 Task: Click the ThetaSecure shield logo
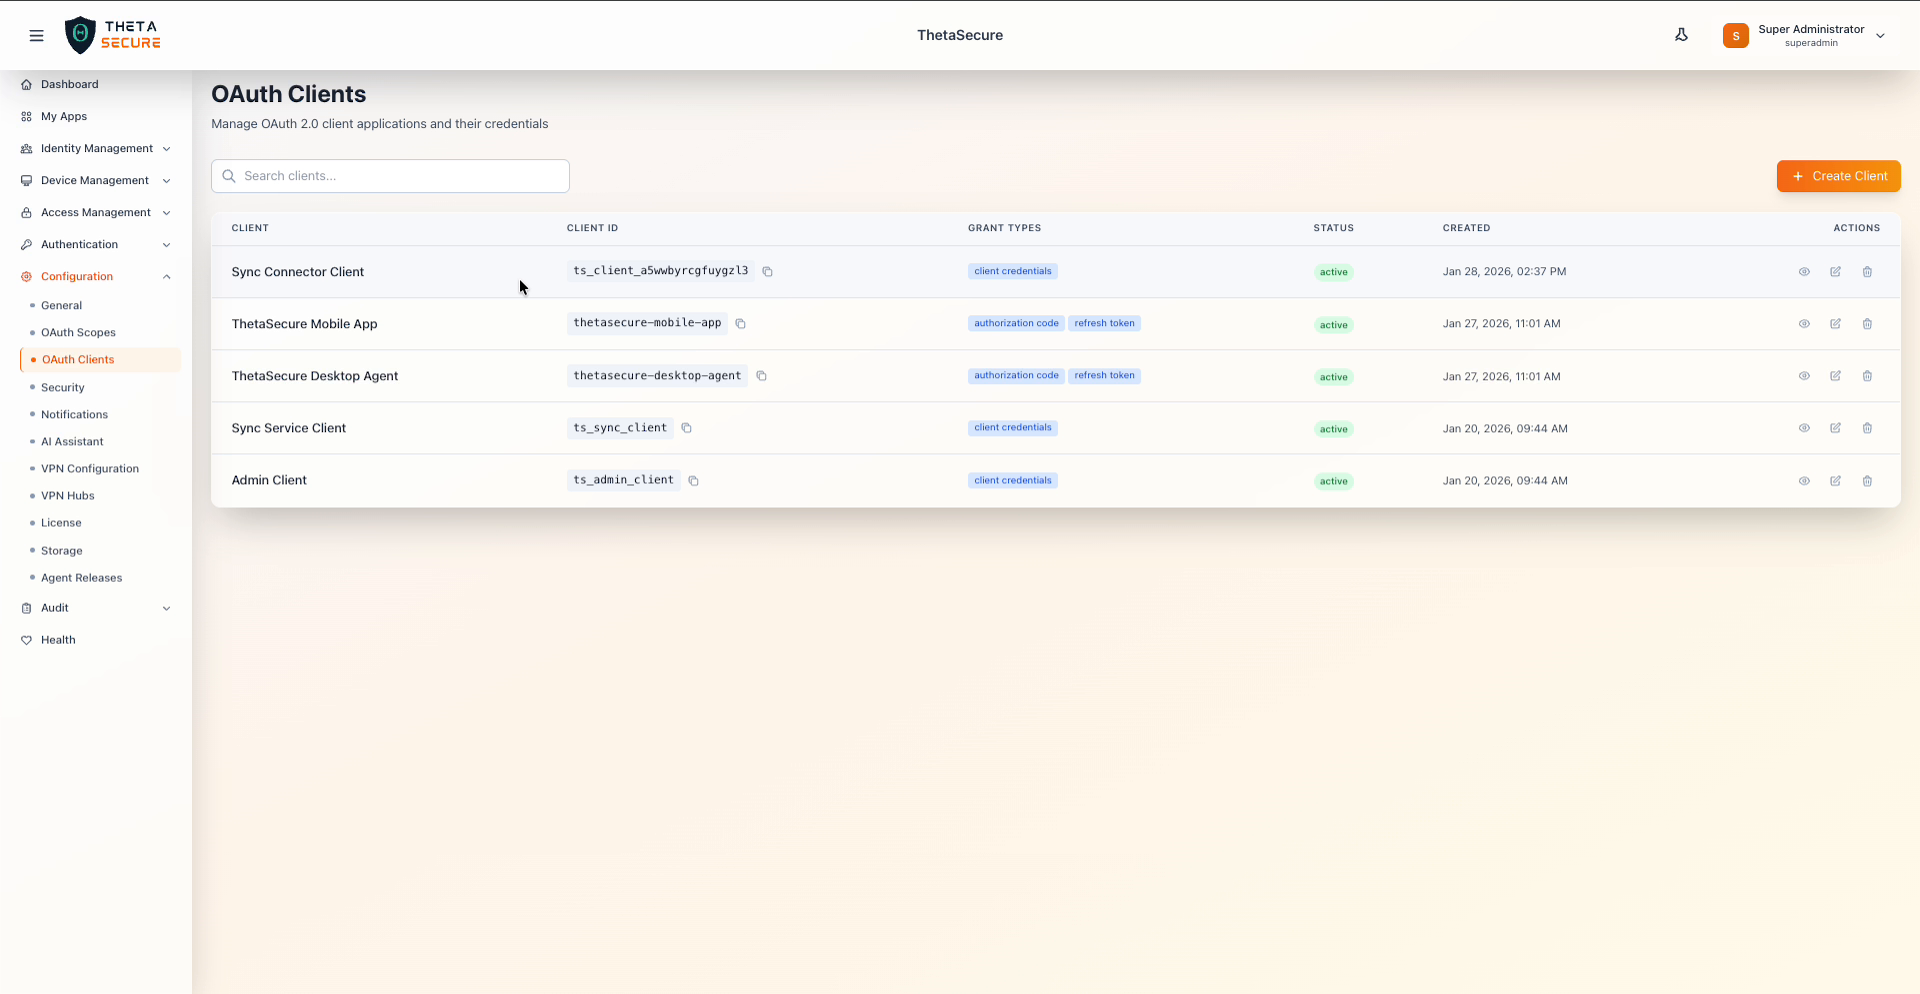(81, 34)
